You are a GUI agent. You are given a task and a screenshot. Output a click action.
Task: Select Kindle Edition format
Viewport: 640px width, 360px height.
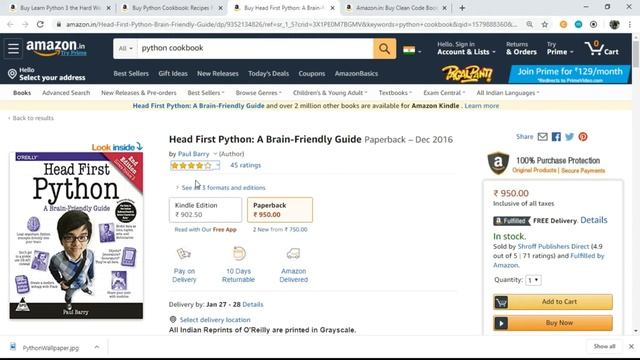pyautogui.click(x=205, y=210)
